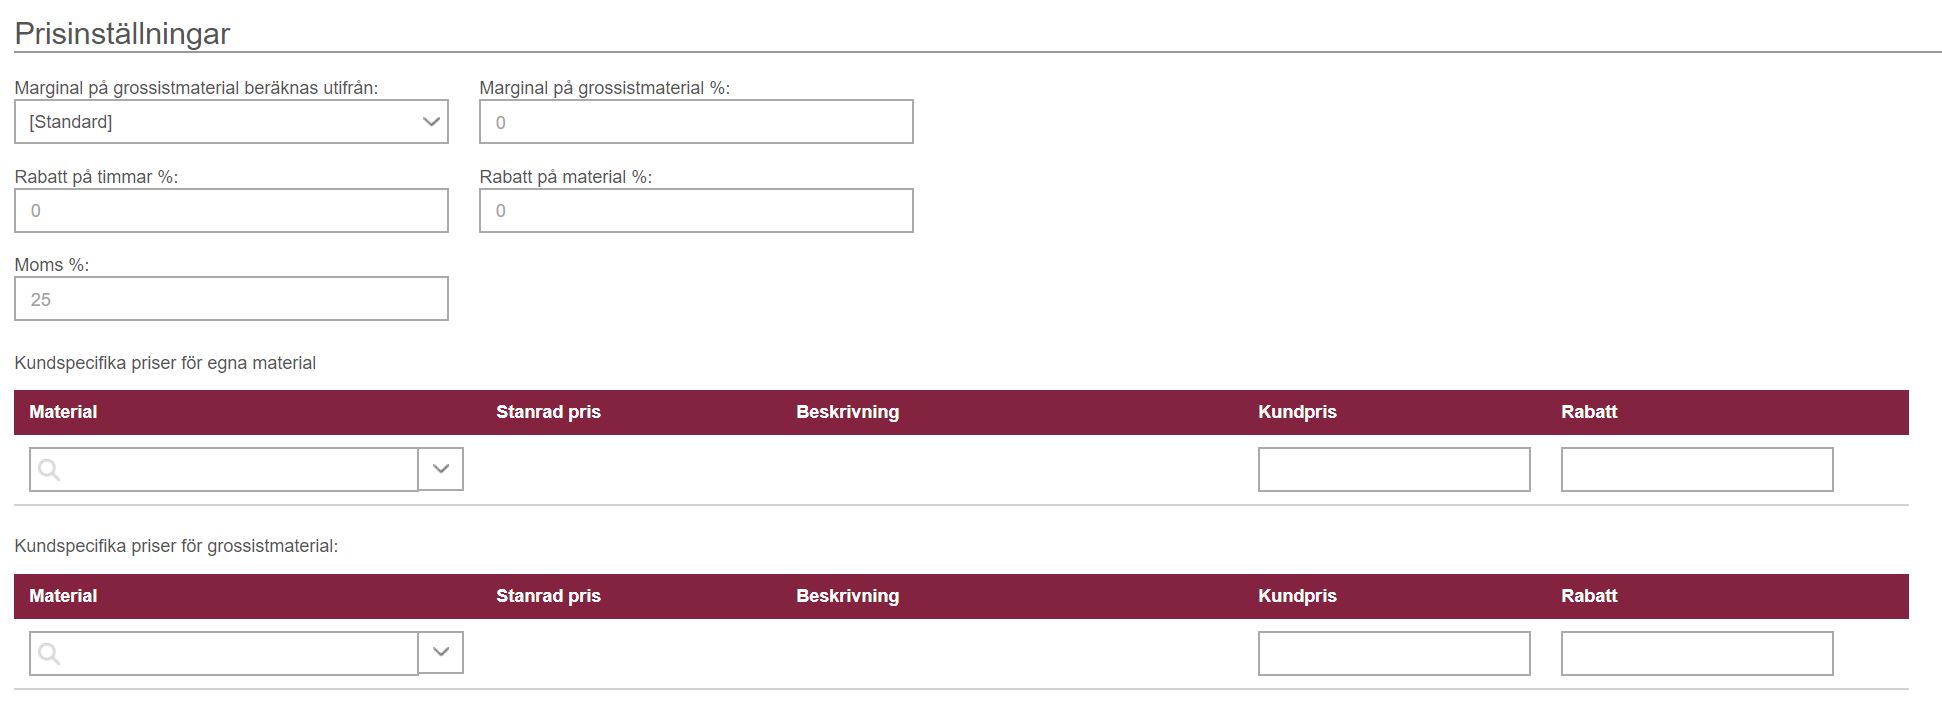Viewport: 1942px width, 724px height.
Task: Expand the egna material selector chevron
Action: pos(441,469)
